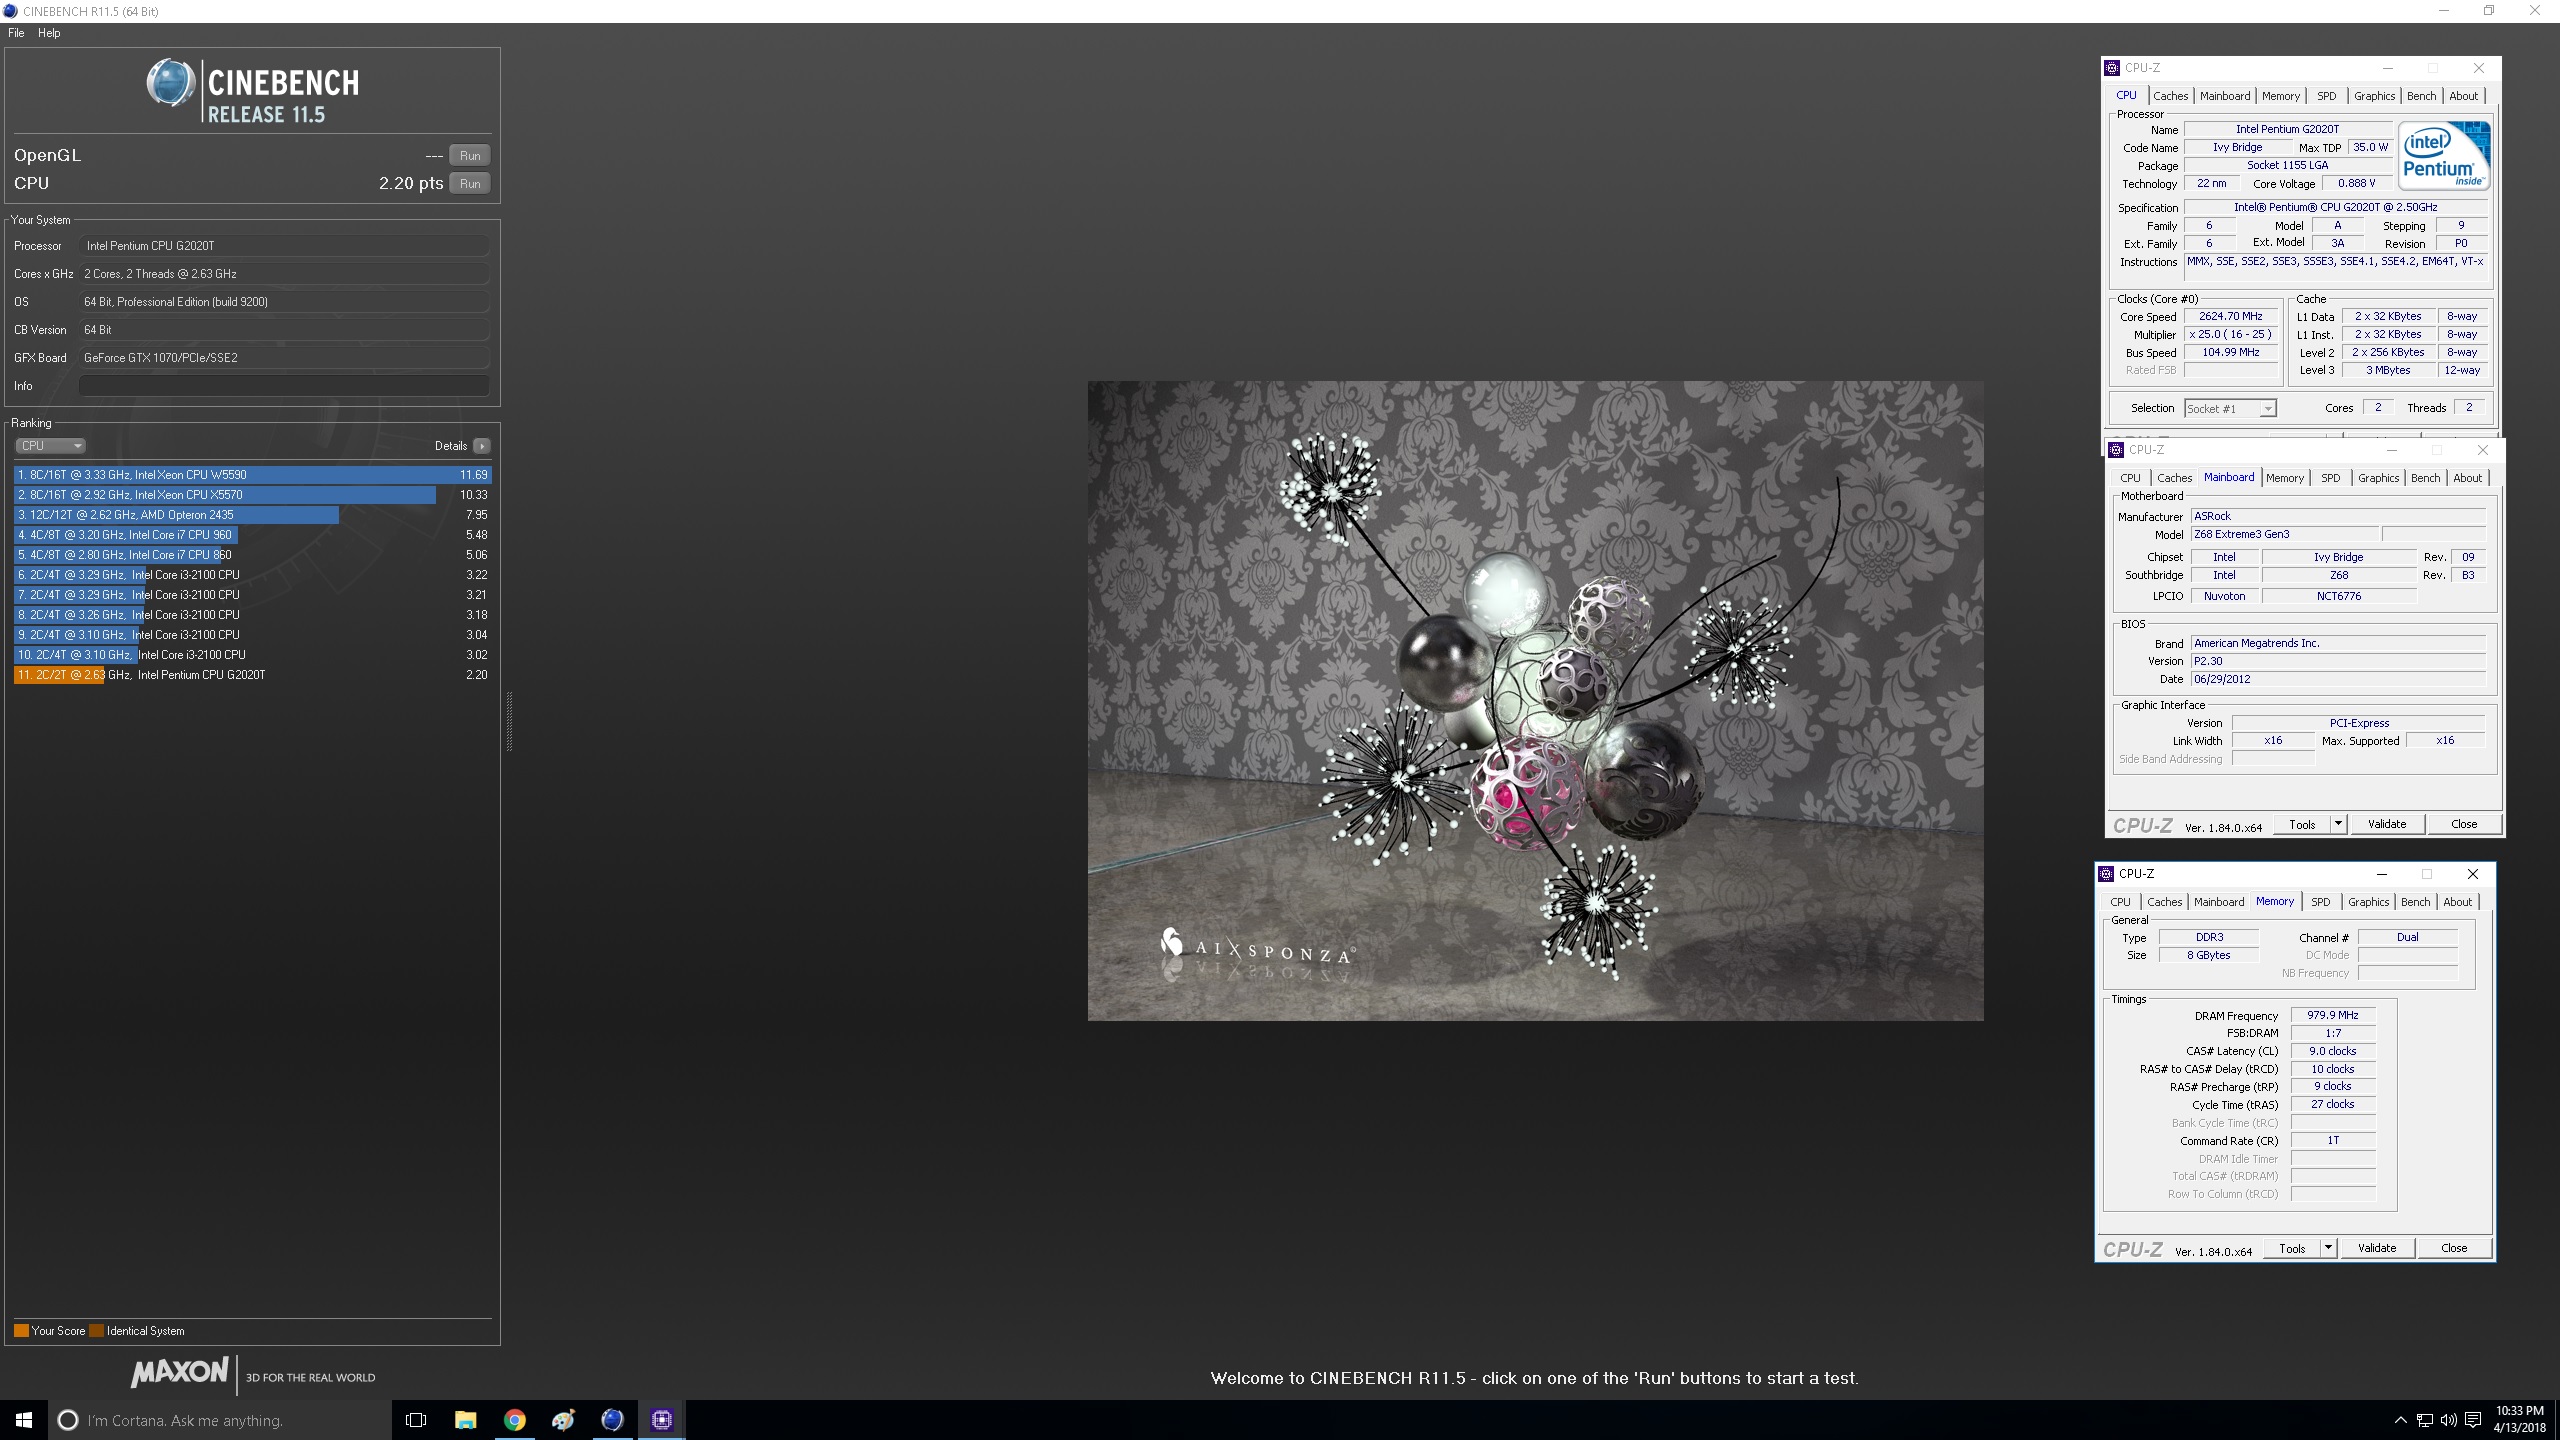Screen dimensions: 2560x1440
Task: Select AMD Opteron 2435 ranking row
Action: pyautogui.click(x=252, y=515)
